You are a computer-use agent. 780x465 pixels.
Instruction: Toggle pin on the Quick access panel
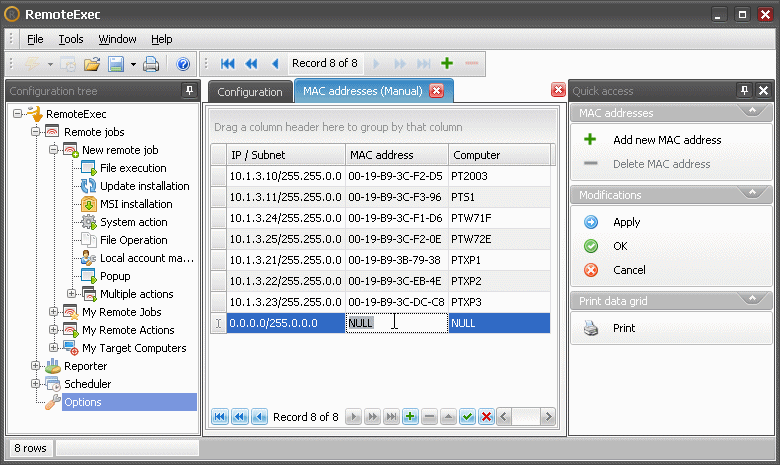point(744,91)
